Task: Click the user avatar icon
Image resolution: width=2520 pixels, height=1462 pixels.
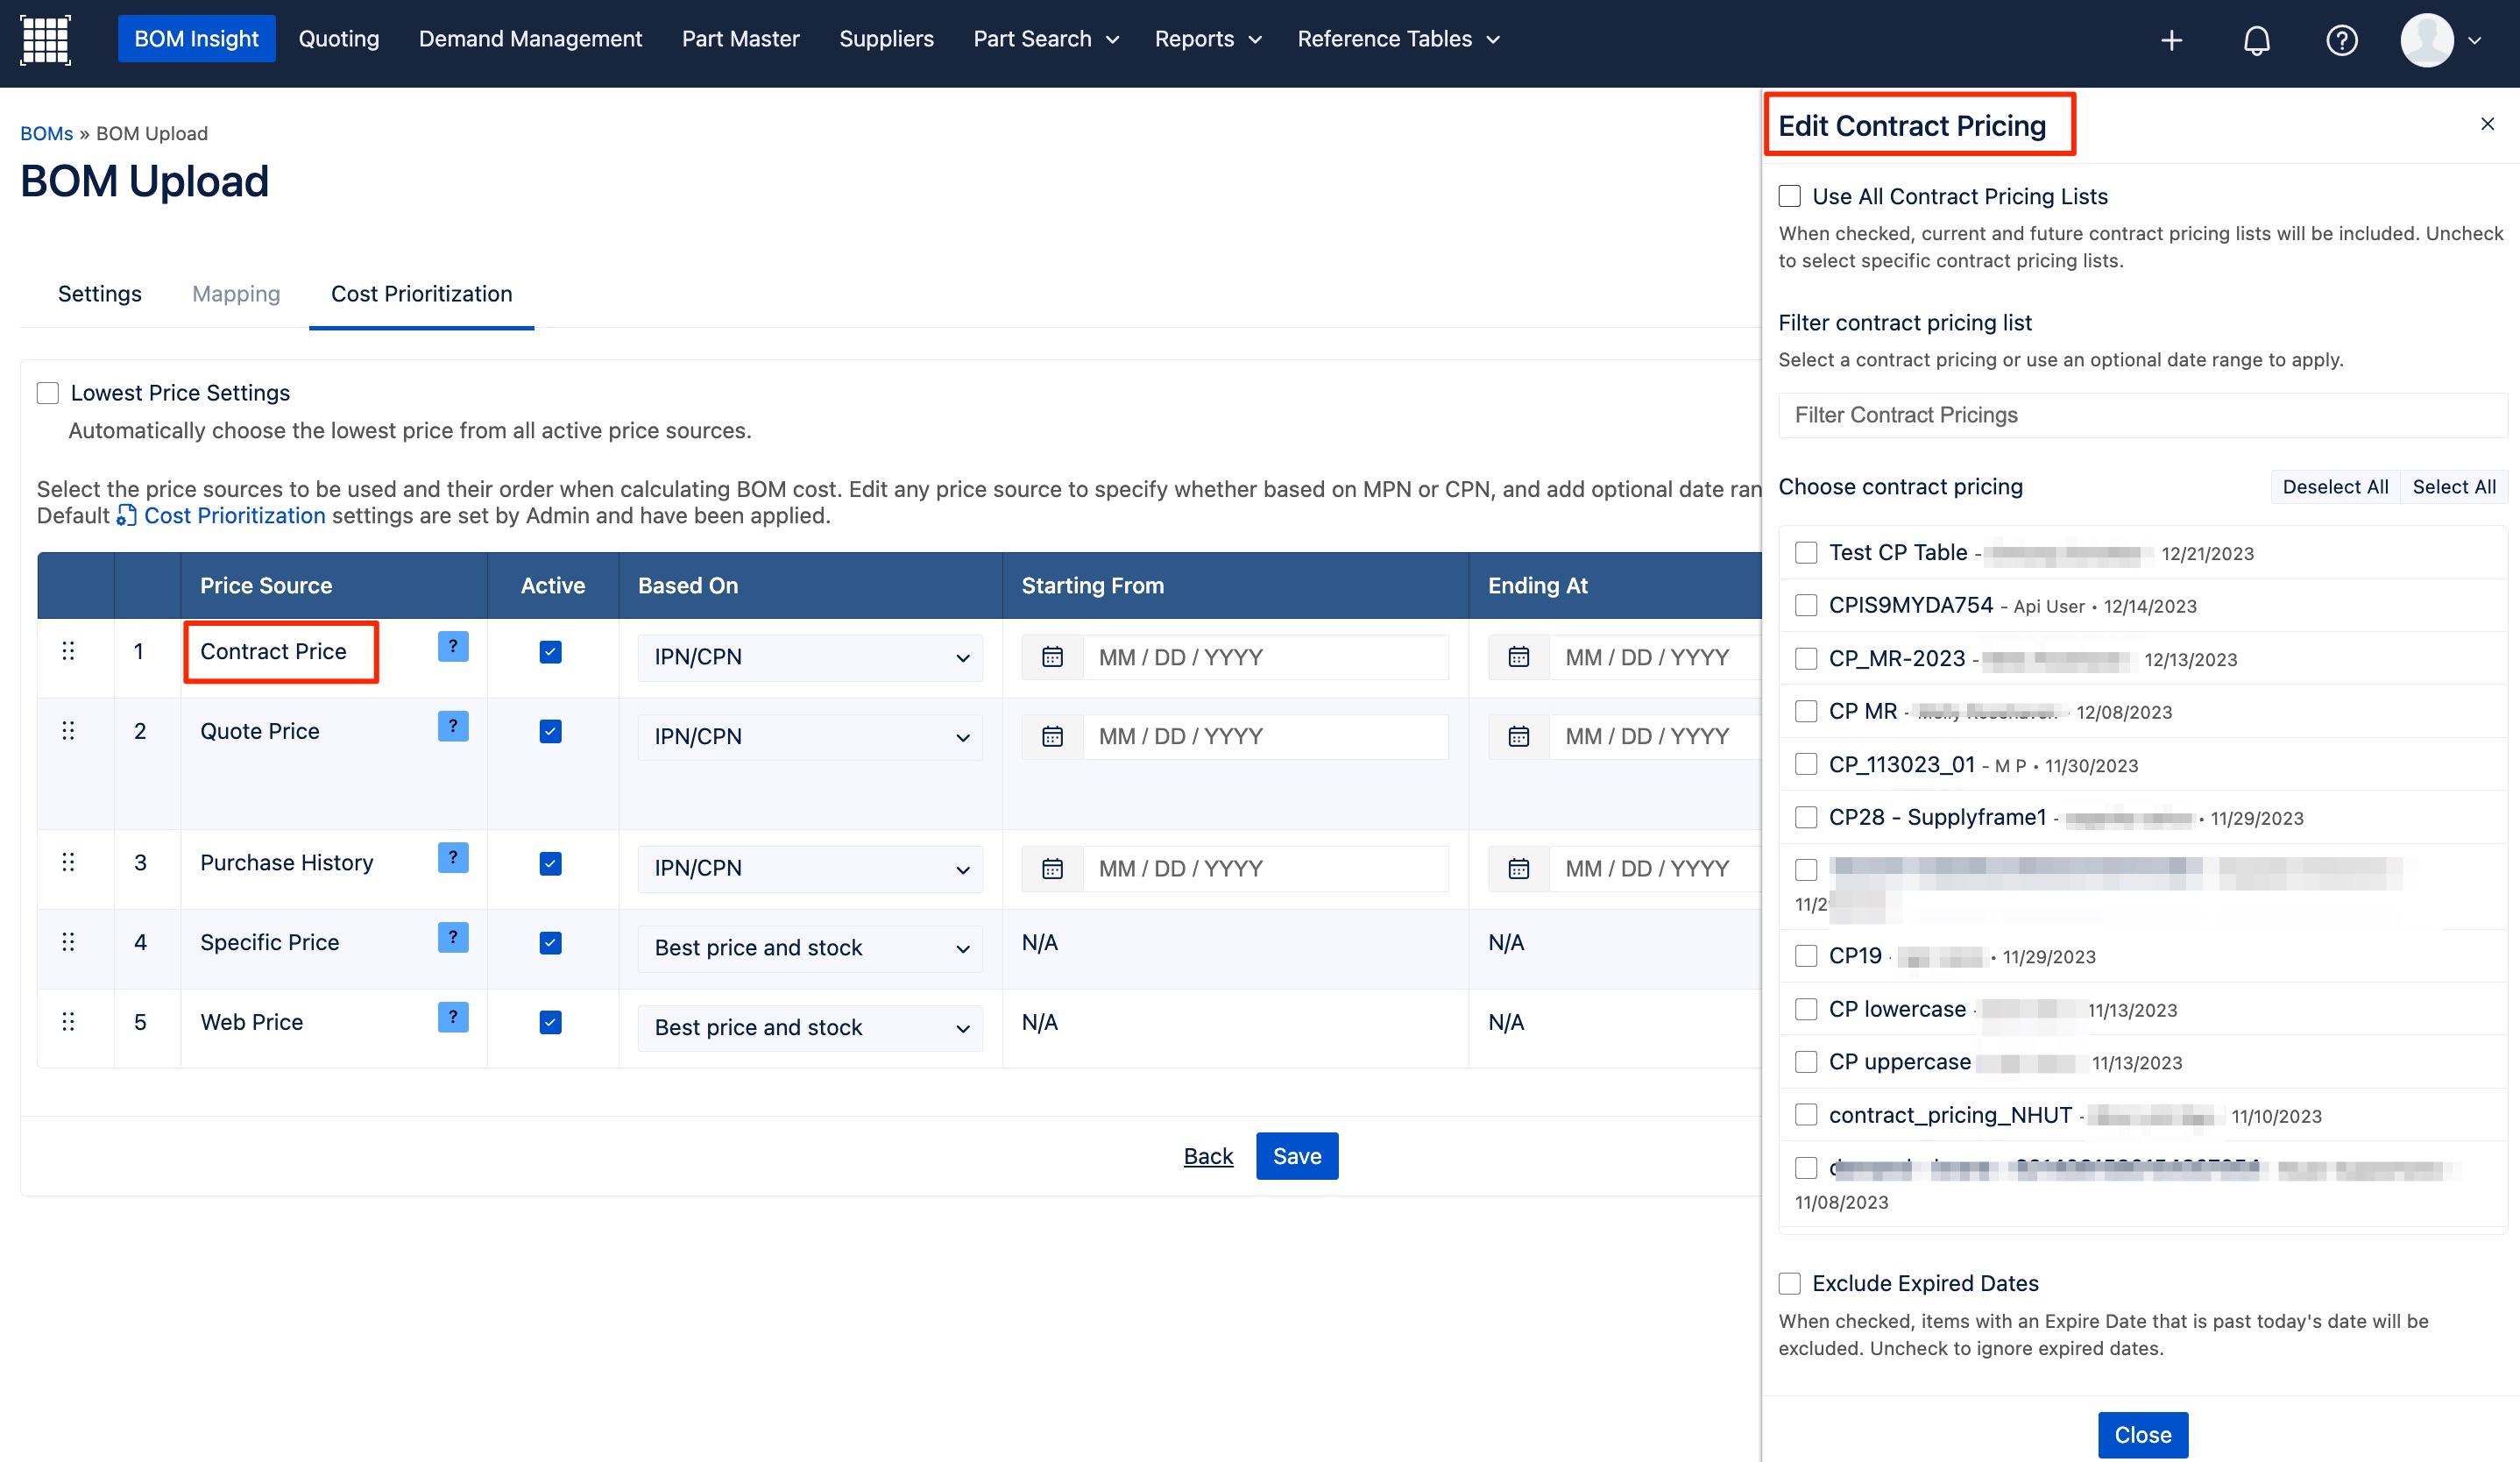Action: pyautogui.click(x=2427, y=40)
